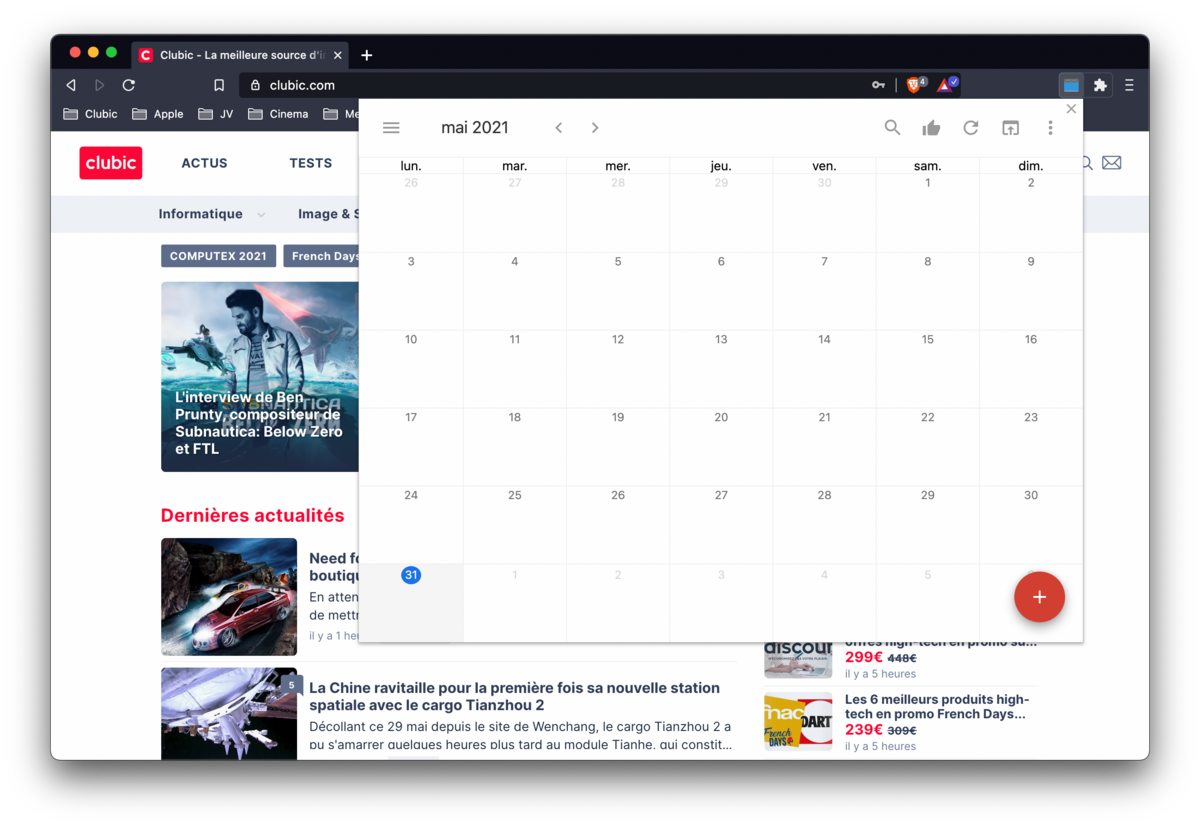Image resolution: width=1200 pixels, height=827 pixels.
Task: Go to previous month in calendar
Action: (x=559, y=128)
